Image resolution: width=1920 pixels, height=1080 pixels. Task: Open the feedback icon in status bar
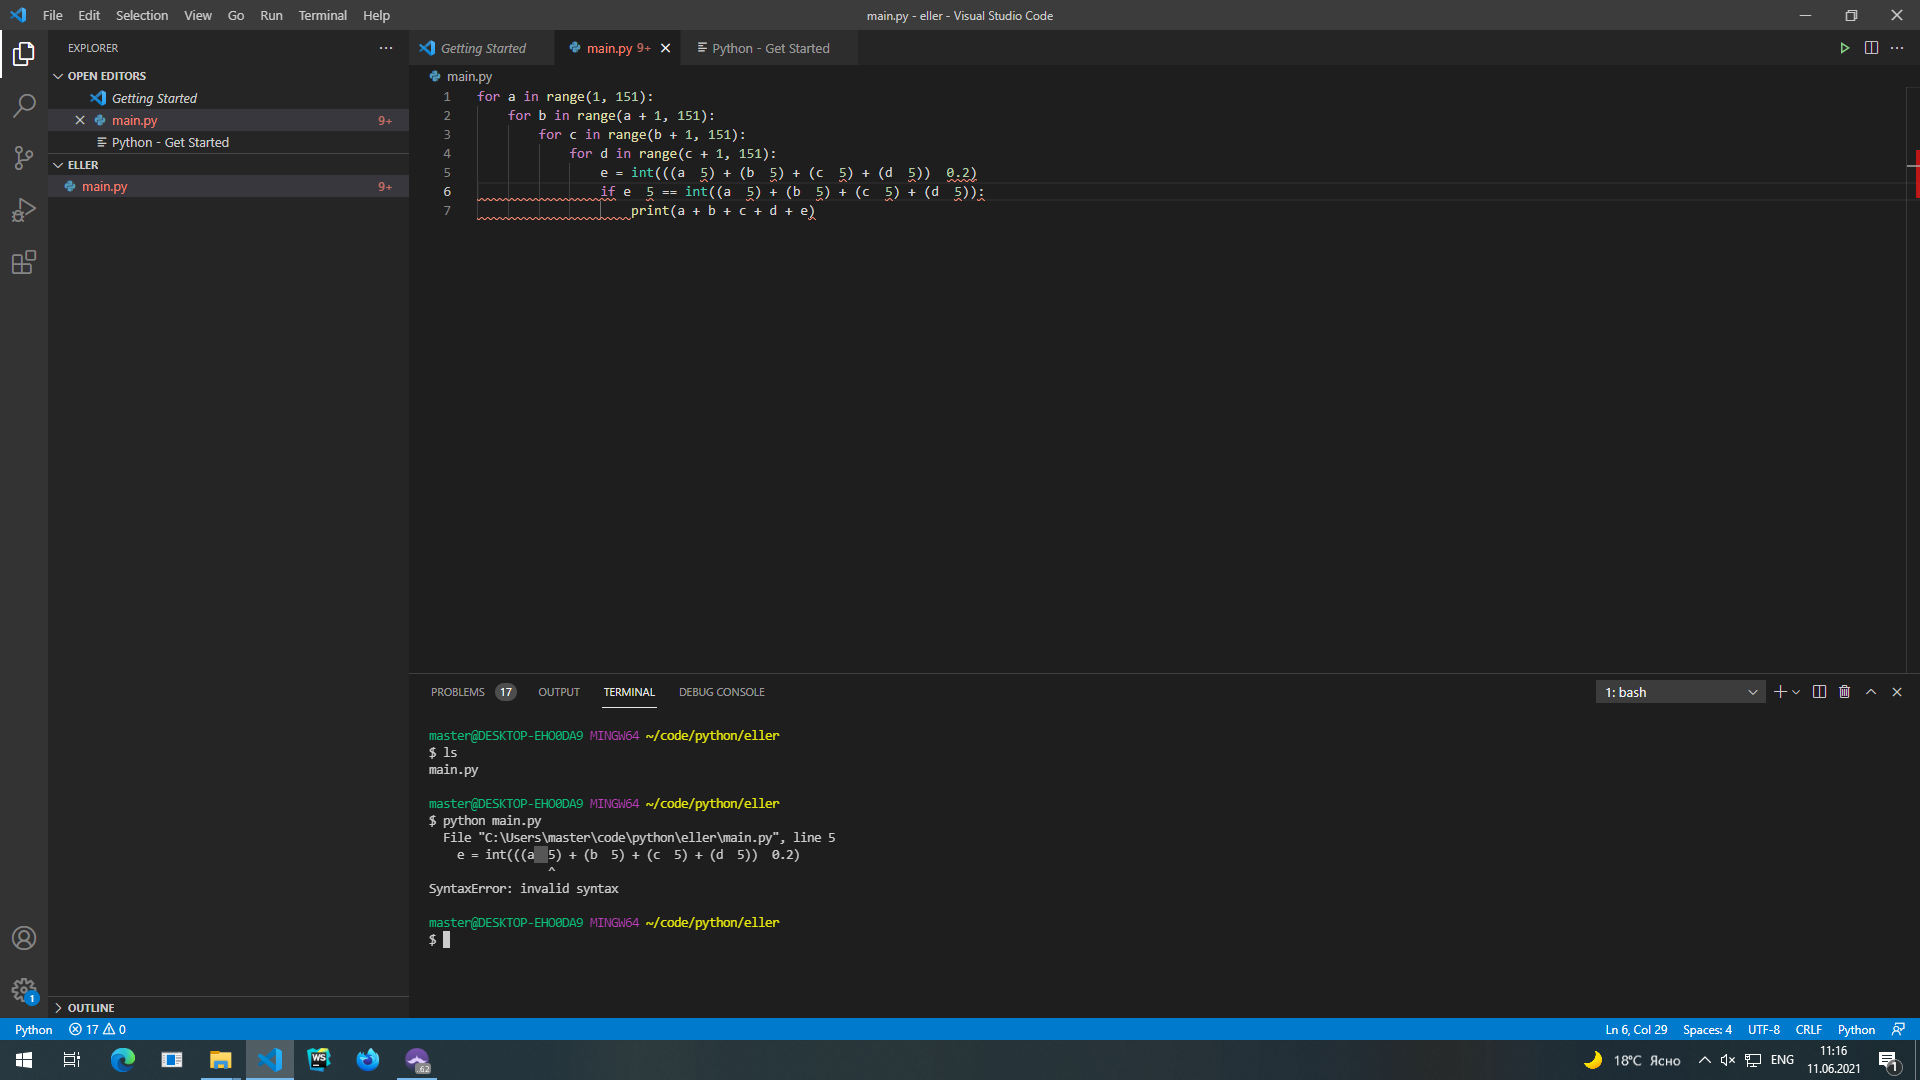(1898, 1029)
